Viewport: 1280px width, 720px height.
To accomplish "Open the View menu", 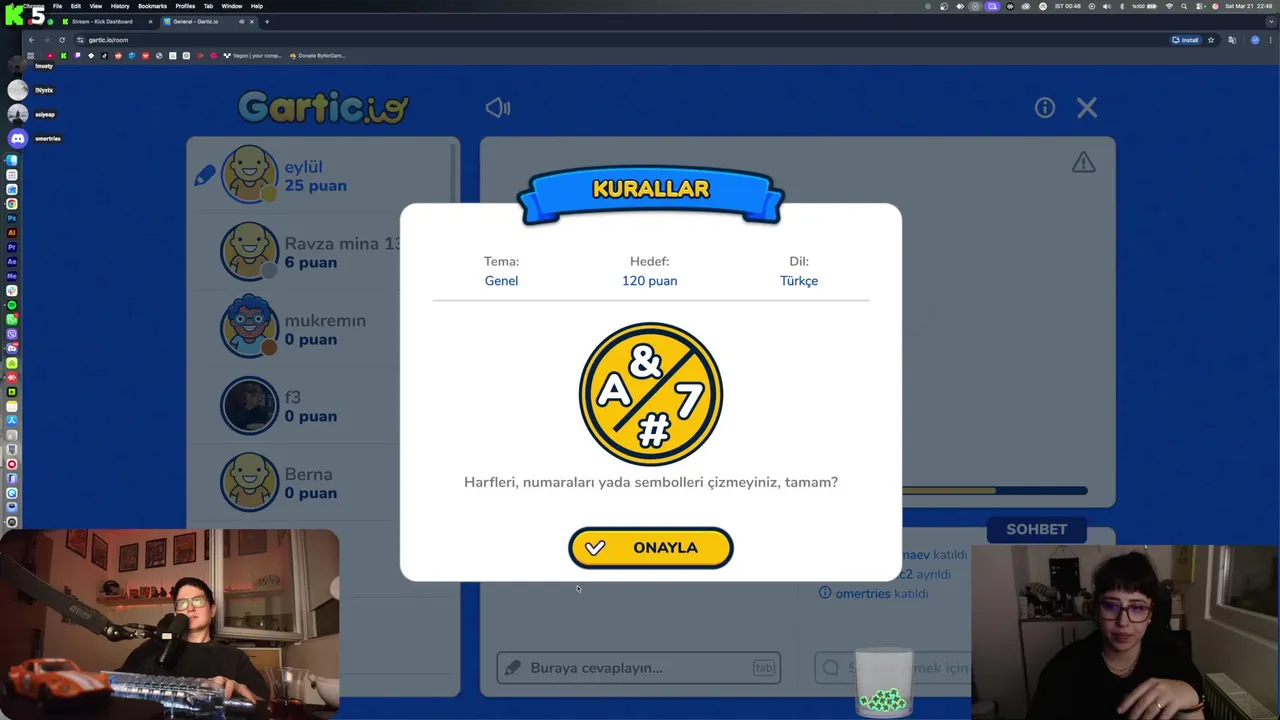I will [96, 6].
